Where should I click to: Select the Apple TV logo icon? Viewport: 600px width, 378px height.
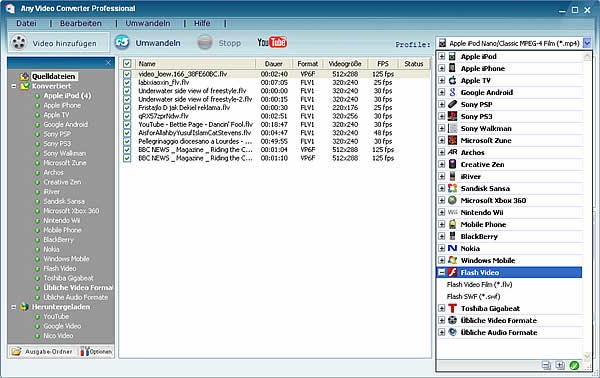point(452,80)
